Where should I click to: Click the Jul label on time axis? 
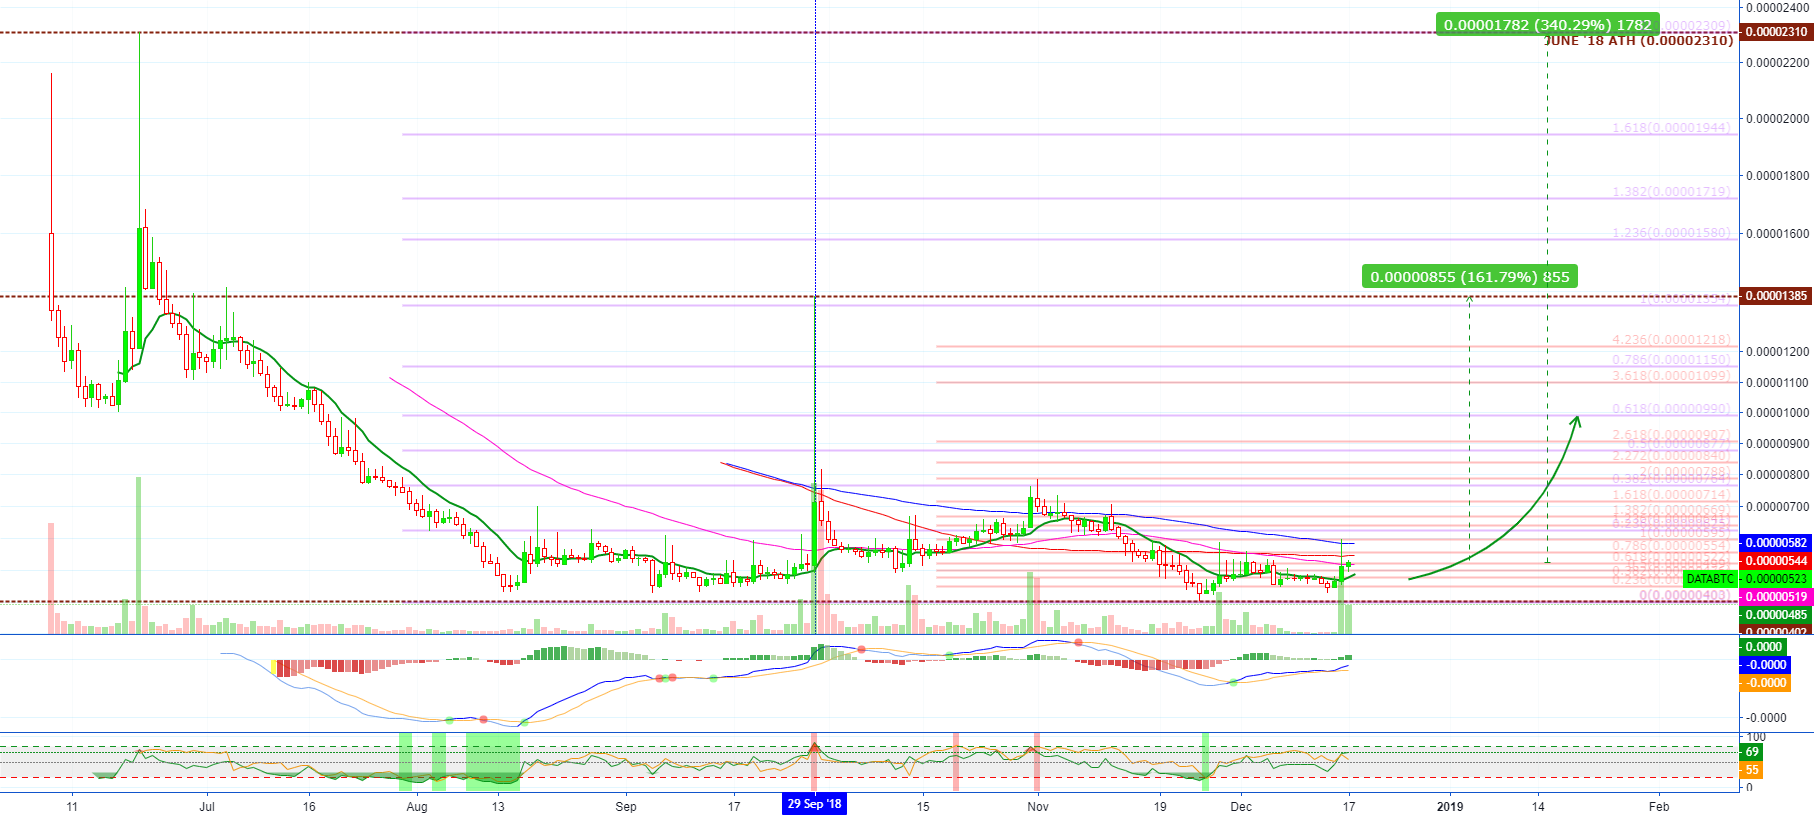click(207, 807)
